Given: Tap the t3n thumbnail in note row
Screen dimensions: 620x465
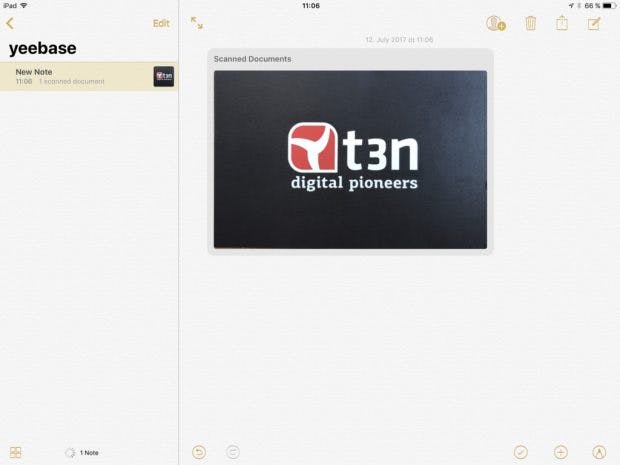Looking at the screenshot, I should pos(164,76).
